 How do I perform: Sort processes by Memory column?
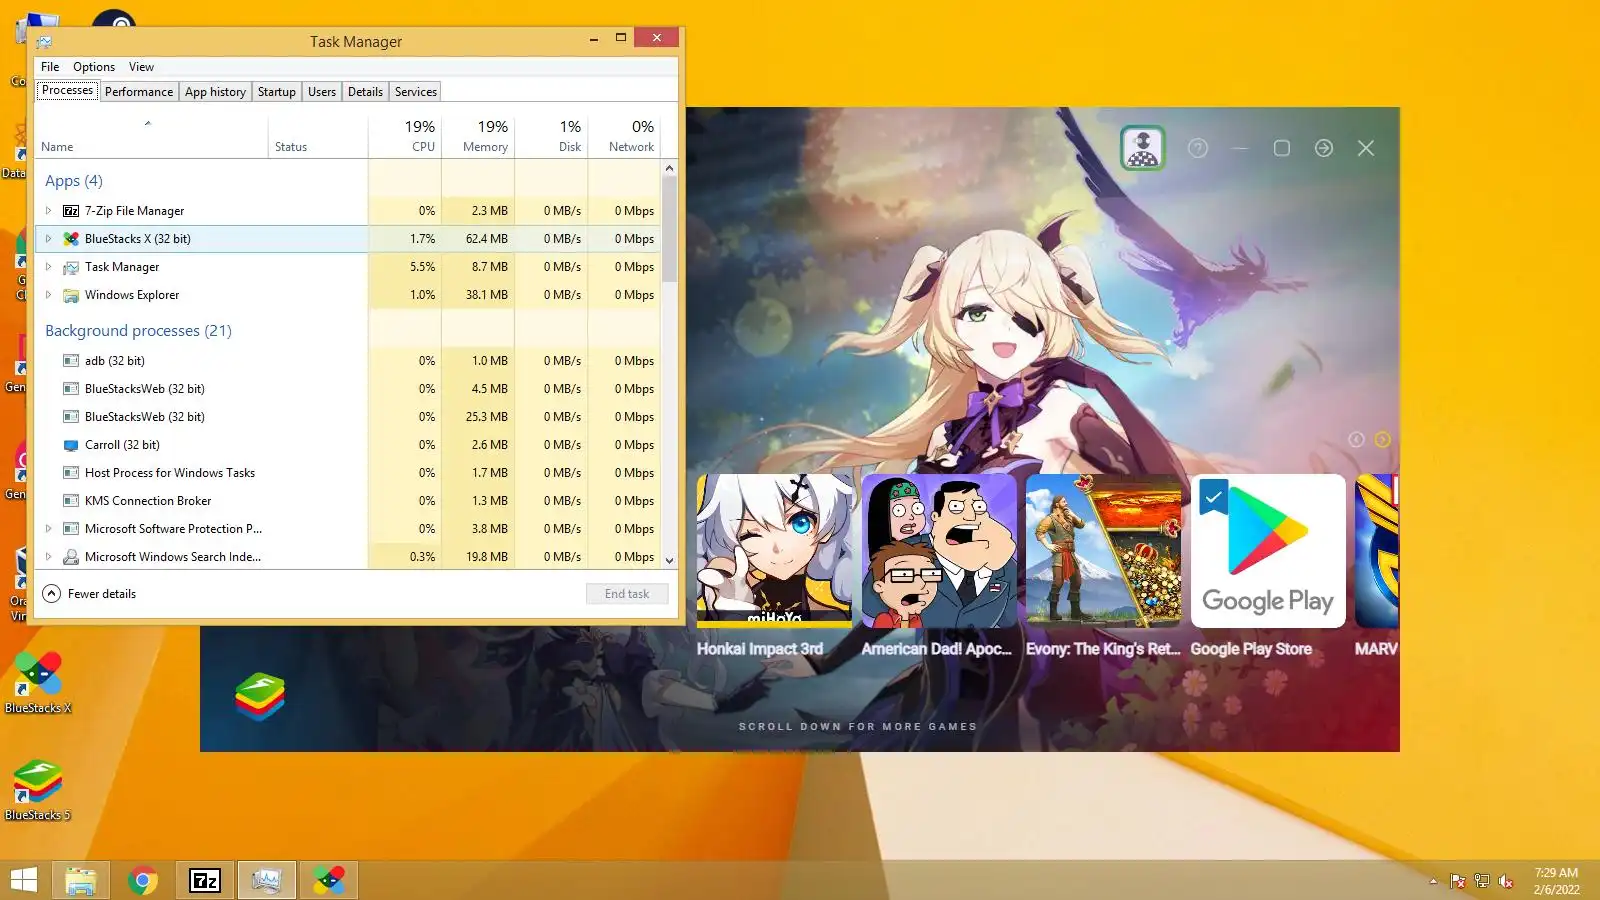tap(478, 137)
